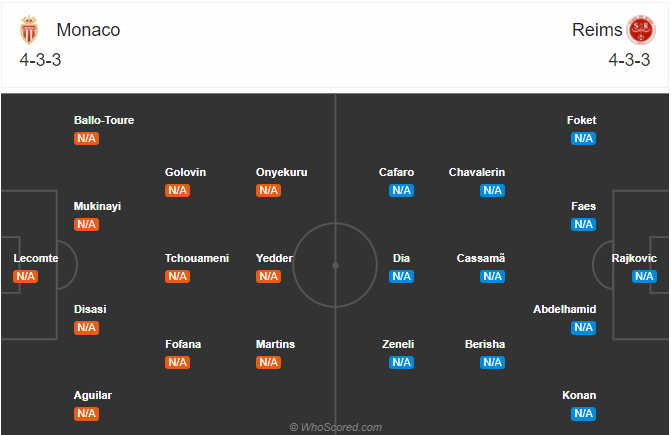Image resolution: width=671 pixels, height=435 pixels.
Task: Select player Chavalerin in Reims midfield
Action: (x=477, y=172)
